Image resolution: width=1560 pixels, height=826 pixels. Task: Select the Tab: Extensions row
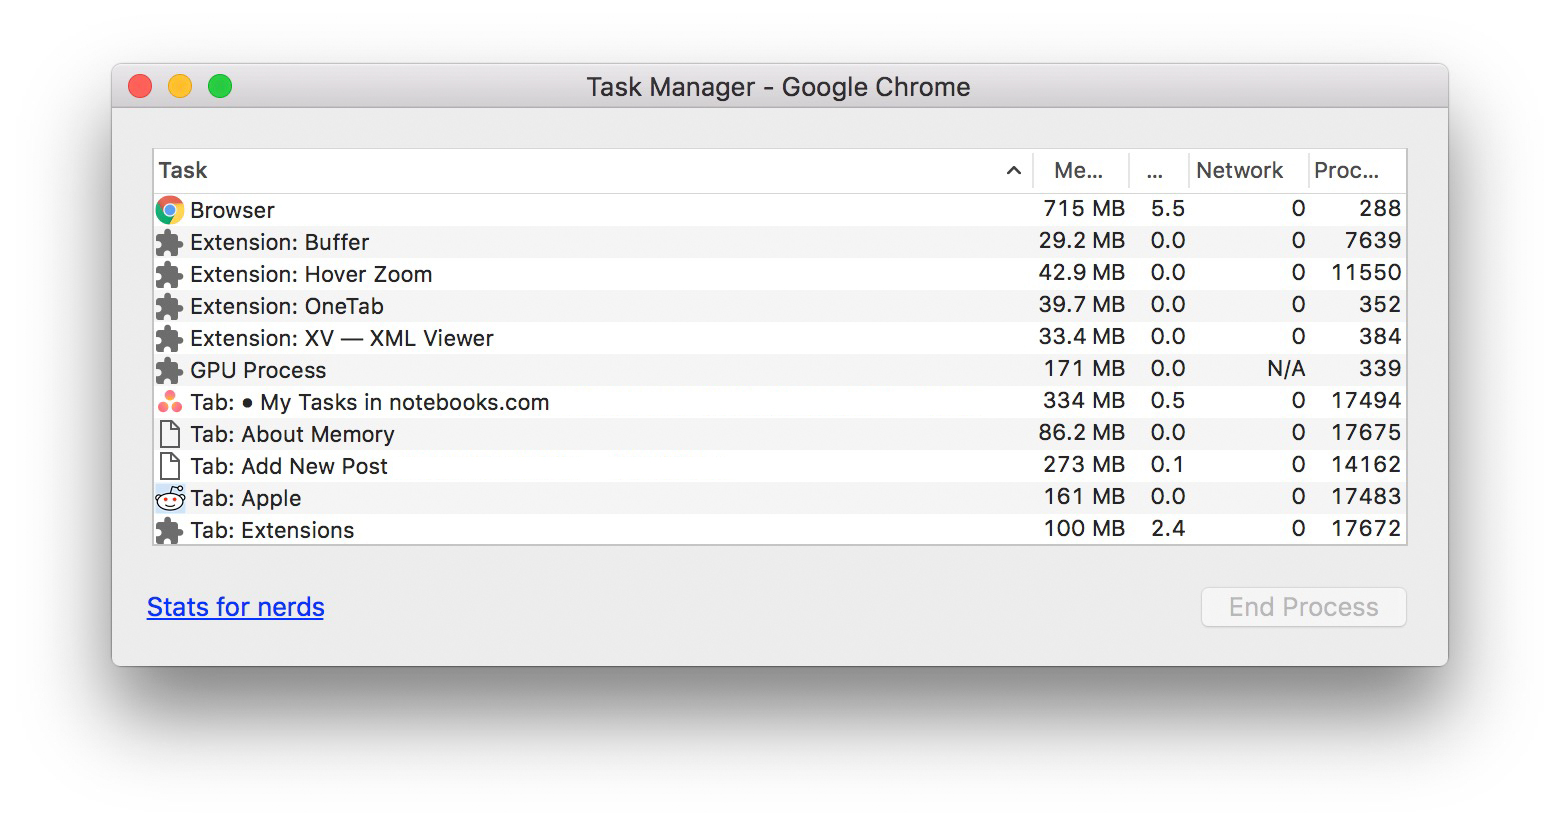780,529
